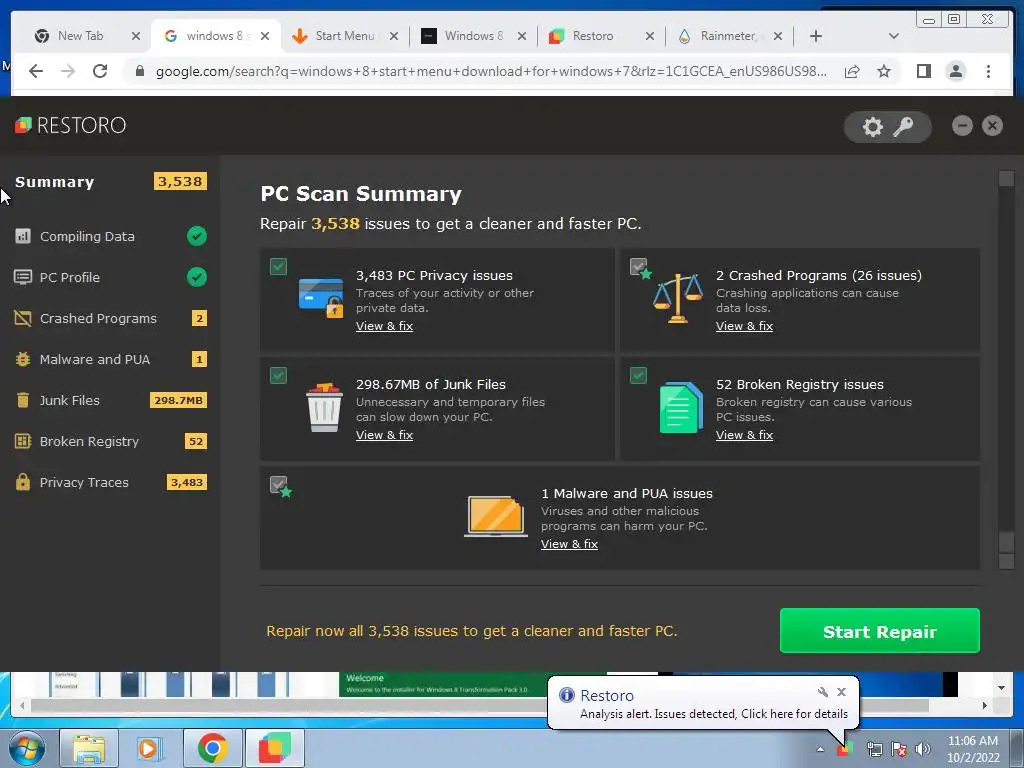Screen dimensions: 1024x768
Task: Dismiss the Restoro notification balloon
Action: (841, 692)
